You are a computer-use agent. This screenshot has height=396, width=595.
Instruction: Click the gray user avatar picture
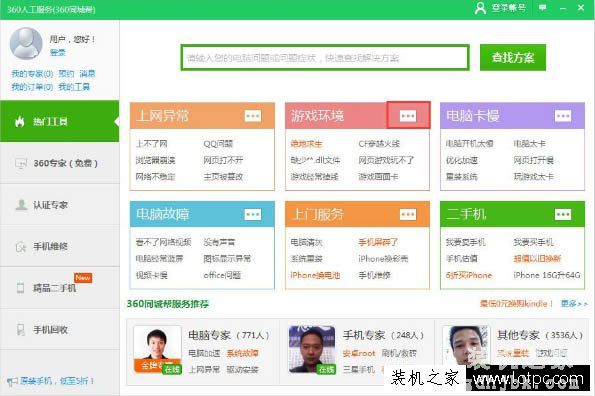click(26, 43)
